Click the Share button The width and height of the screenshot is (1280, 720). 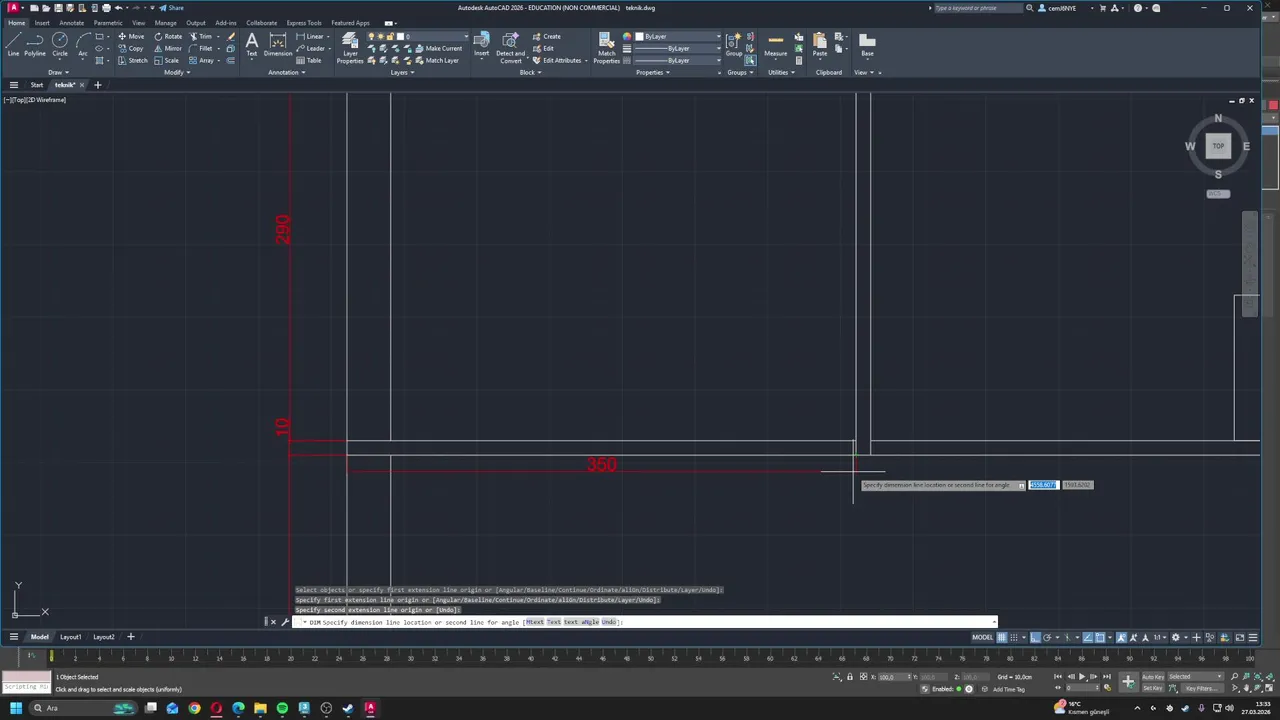[172, 8]
